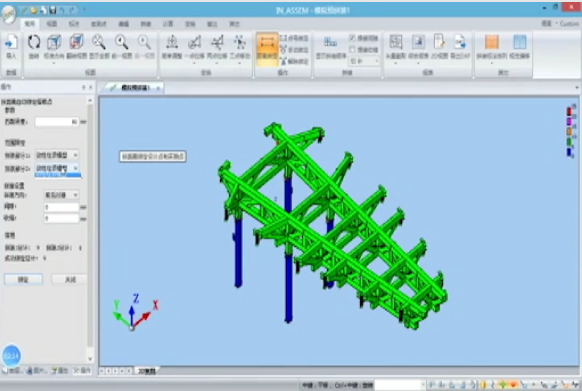Click the Import file icon with blue arrow

pos(11,46)
